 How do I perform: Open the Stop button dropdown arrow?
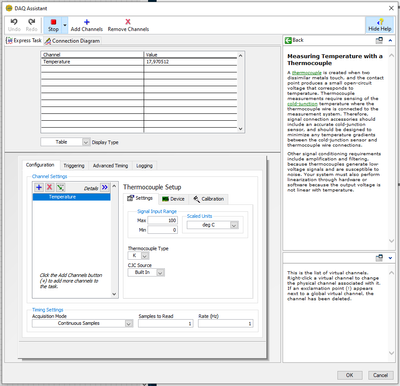[x=65, y=25]
